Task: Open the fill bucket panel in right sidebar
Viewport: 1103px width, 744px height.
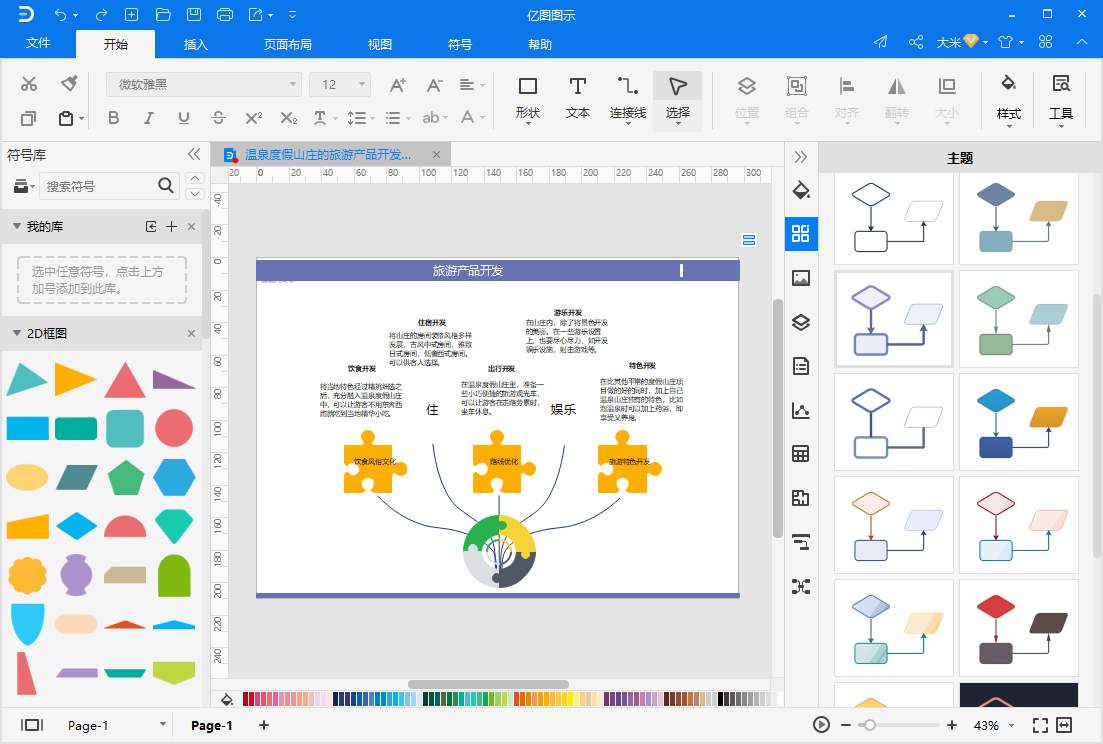Action: [x=801, y=190]
